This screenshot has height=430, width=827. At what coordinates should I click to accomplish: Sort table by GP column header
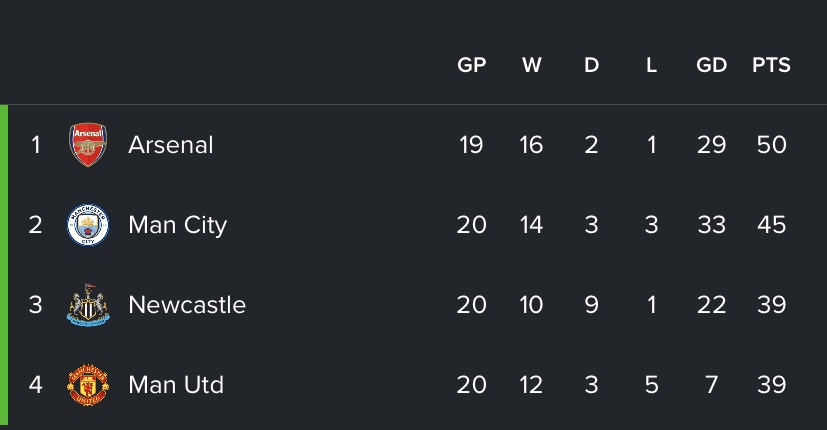point(471,65)
